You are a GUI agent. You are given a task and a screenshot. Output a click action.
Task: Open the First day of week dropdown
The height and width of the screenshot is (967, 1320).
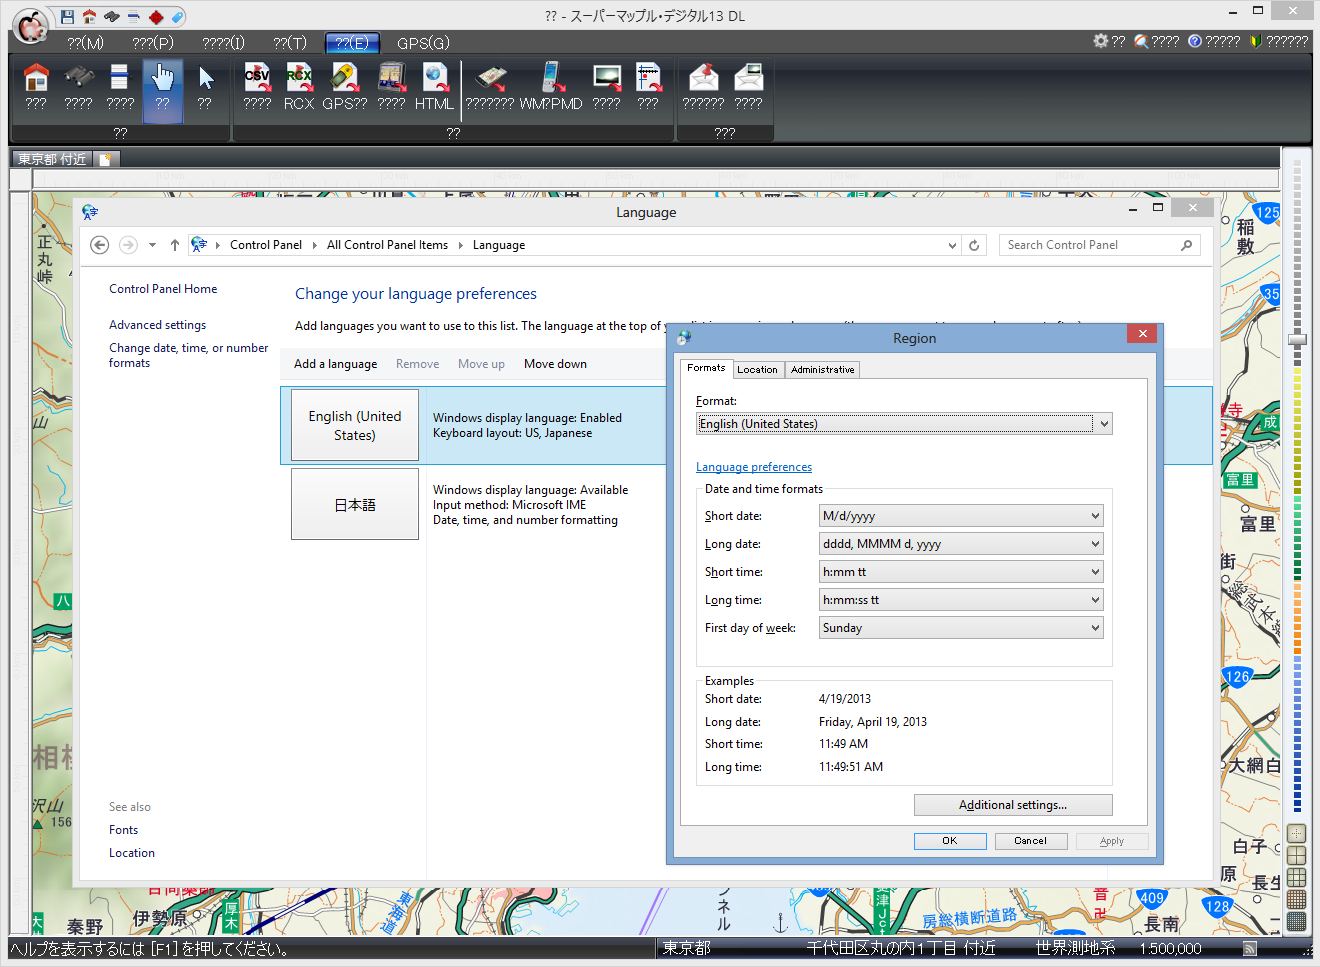click(x=961, y=628)
